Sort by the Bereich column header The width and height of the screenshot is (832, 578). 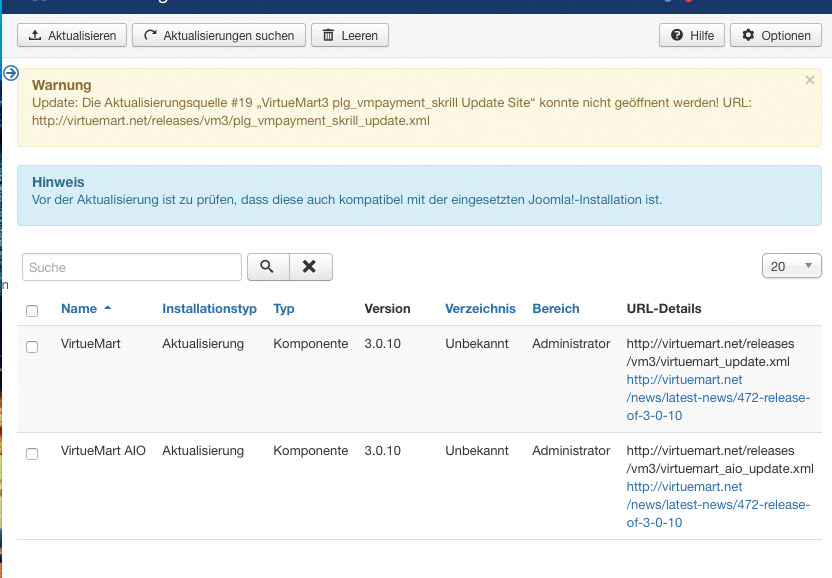[x=555, y=309]
